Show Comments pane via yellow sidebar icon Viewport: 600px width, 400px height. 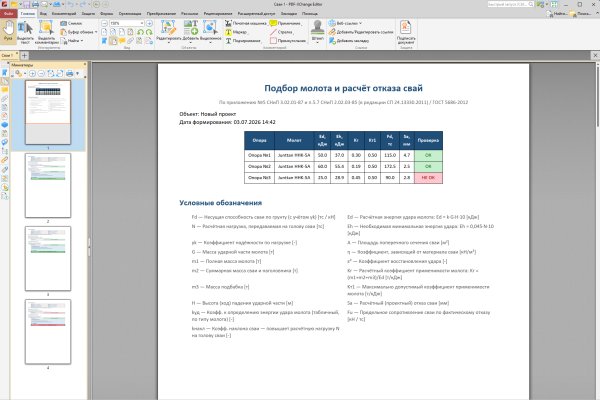tap(5, 90)
